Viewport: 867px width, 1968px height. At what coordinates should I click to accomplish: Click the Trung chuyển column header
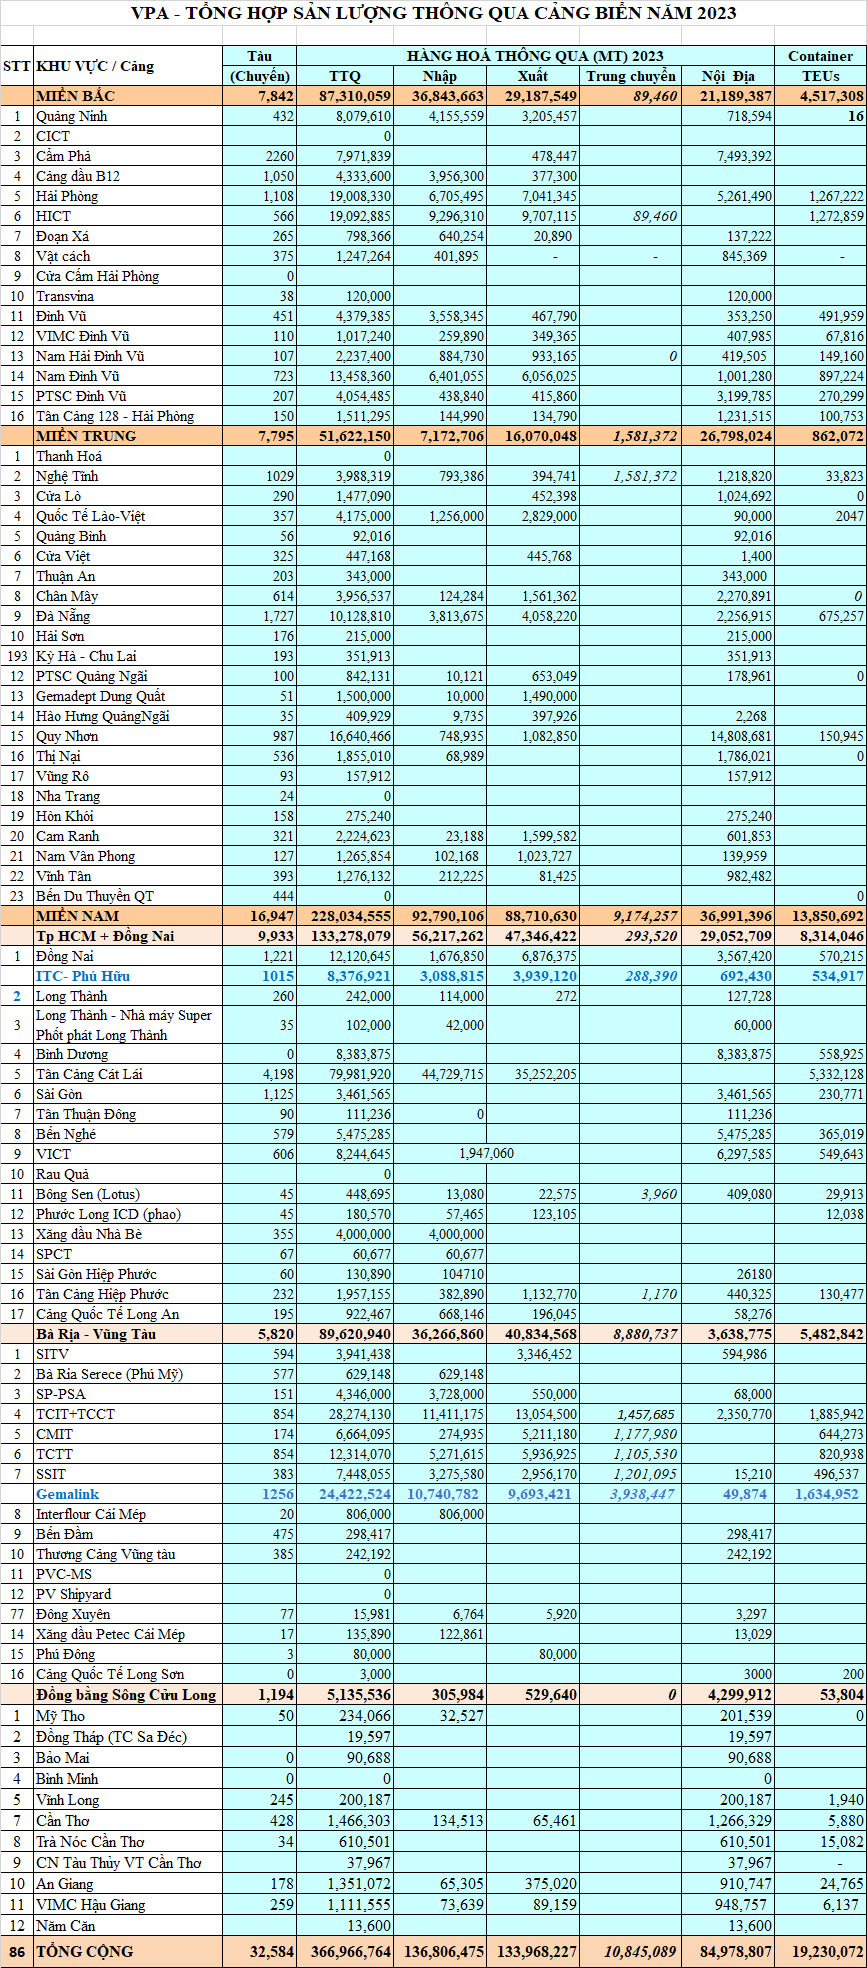point(630,76)
